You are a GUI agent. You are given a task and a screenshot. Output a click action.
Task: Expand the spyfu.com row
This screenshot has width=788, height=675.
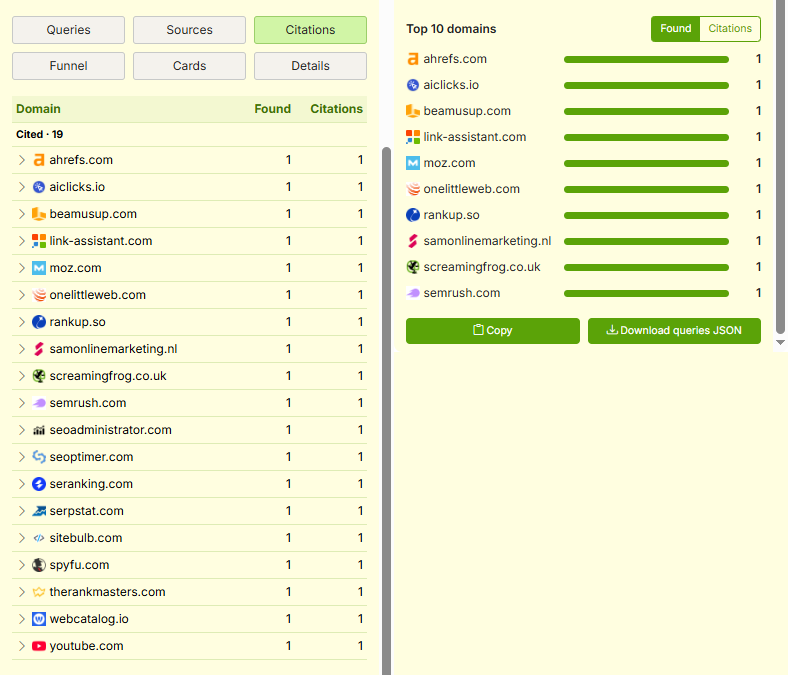tap(22, 565)
